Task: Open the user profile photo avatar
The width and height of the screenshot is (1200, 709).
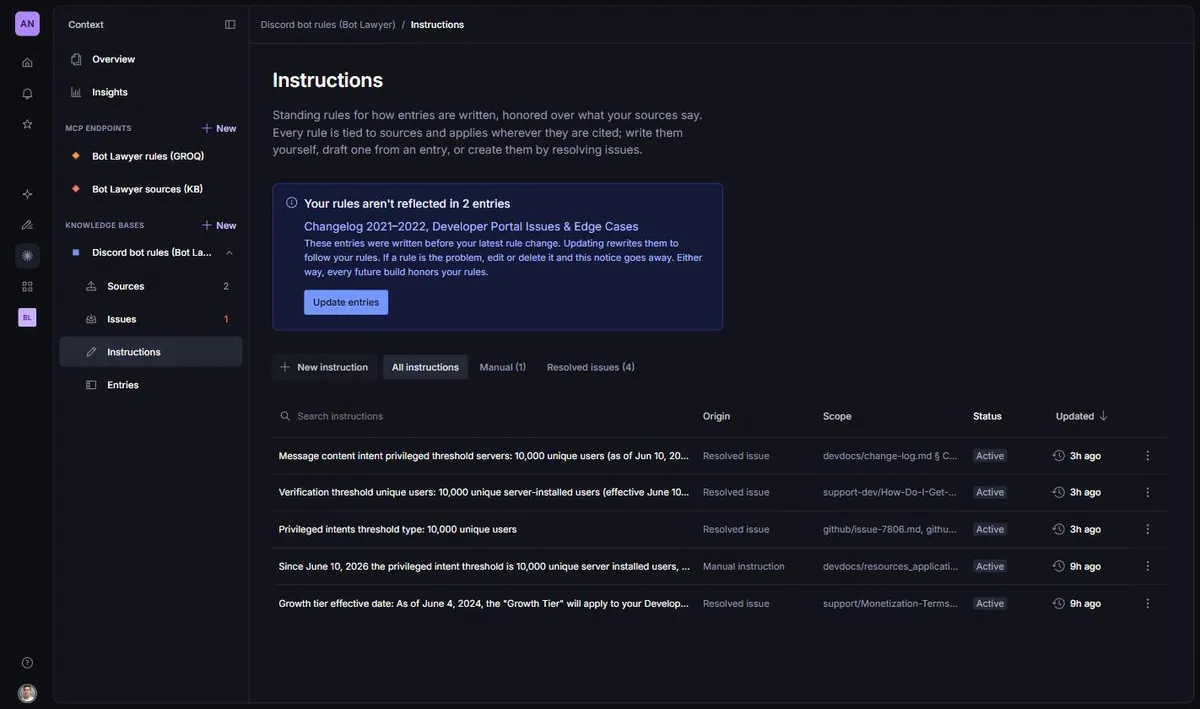Action: point(27,693)
